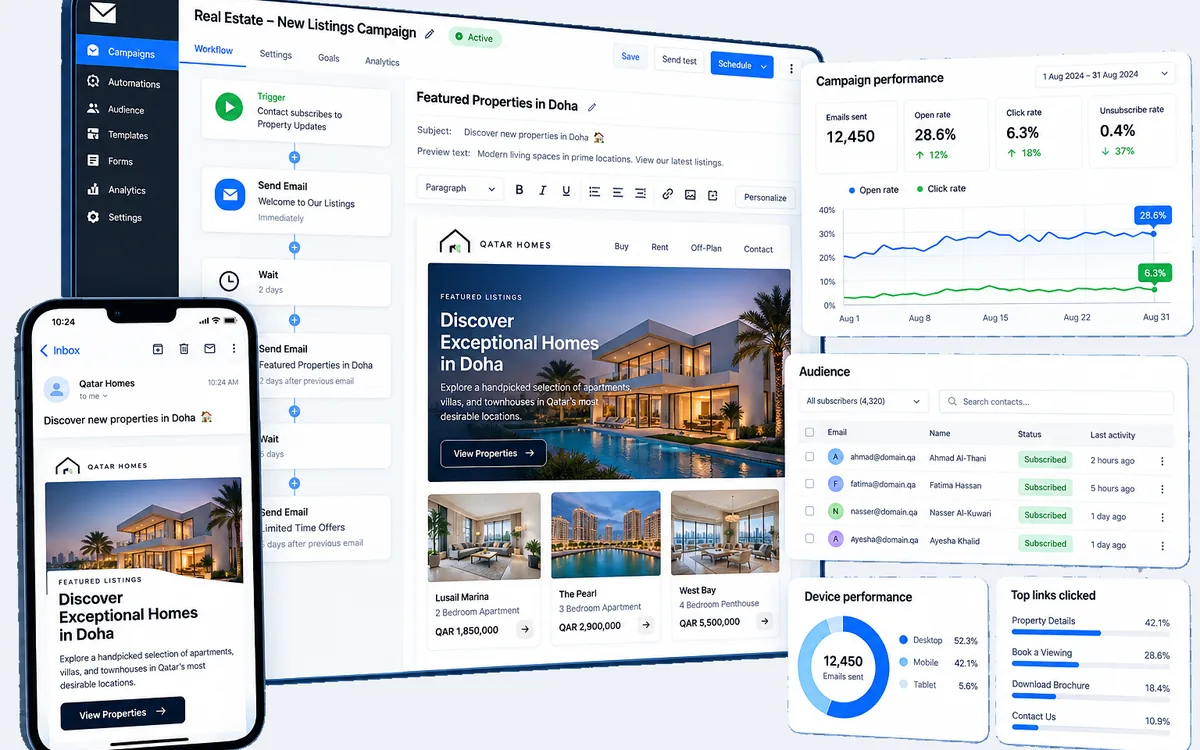Insert a bulleted list
Screen dimensions: 1200x750
(594, 192)
